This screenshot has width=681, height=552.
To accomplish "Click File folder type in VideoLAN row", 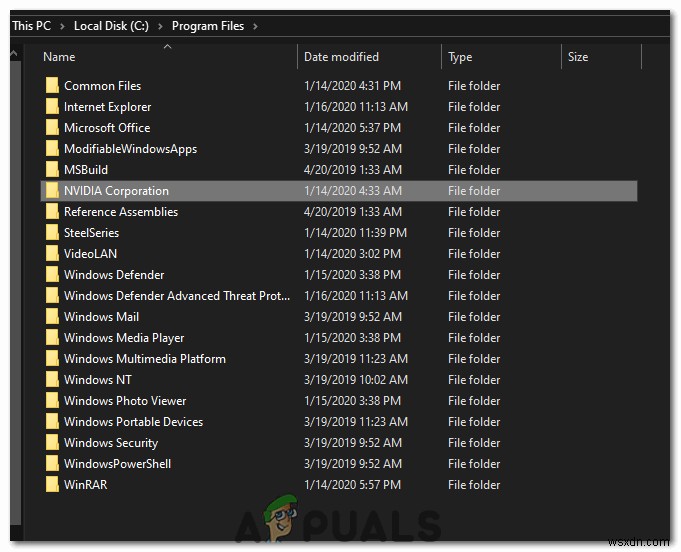I will (474, 254).
